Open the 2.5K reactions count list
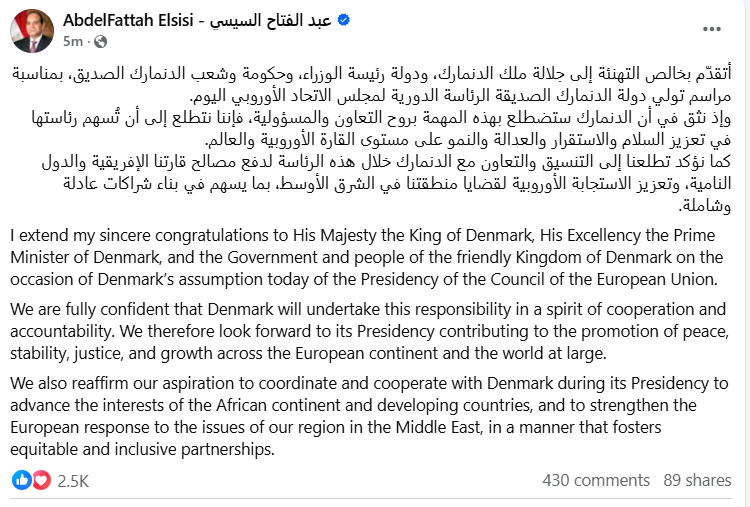This screenshot has width=750, height=507. [x=73, y=481]
